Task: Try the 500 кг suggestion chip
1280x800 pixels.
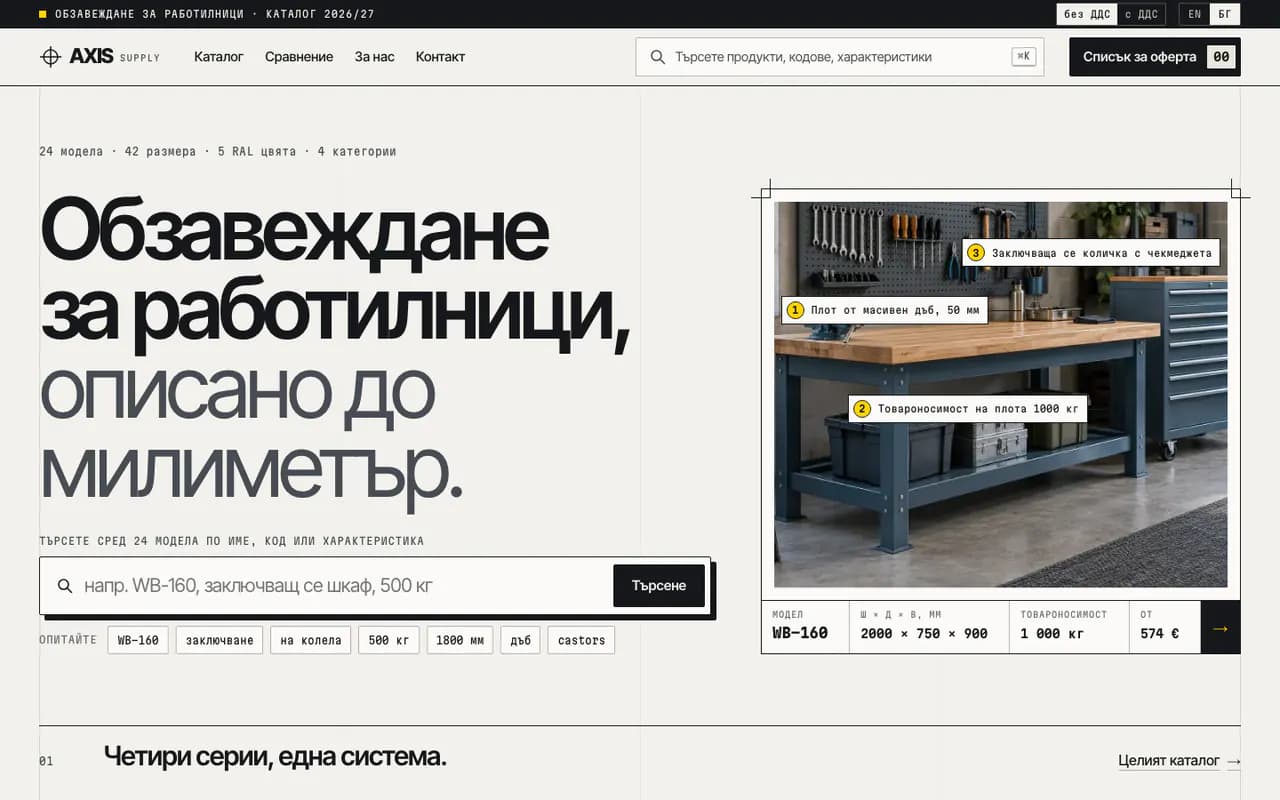Action: coord(389,640)
